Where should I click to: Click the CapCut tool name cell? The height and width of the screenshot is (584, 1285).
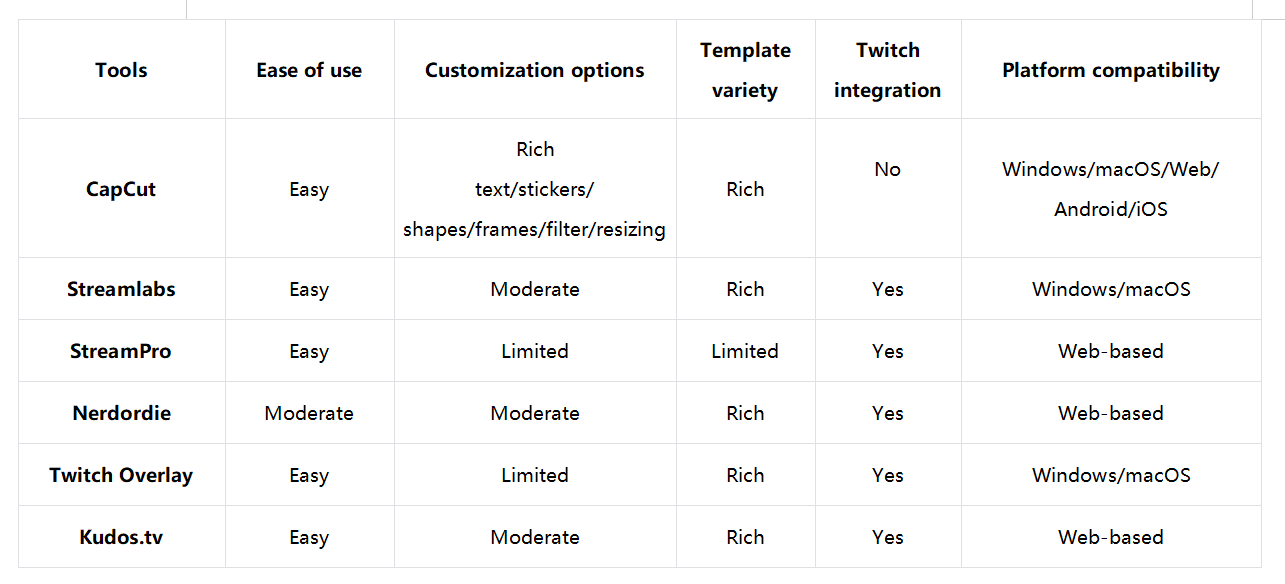pos(121,189)
